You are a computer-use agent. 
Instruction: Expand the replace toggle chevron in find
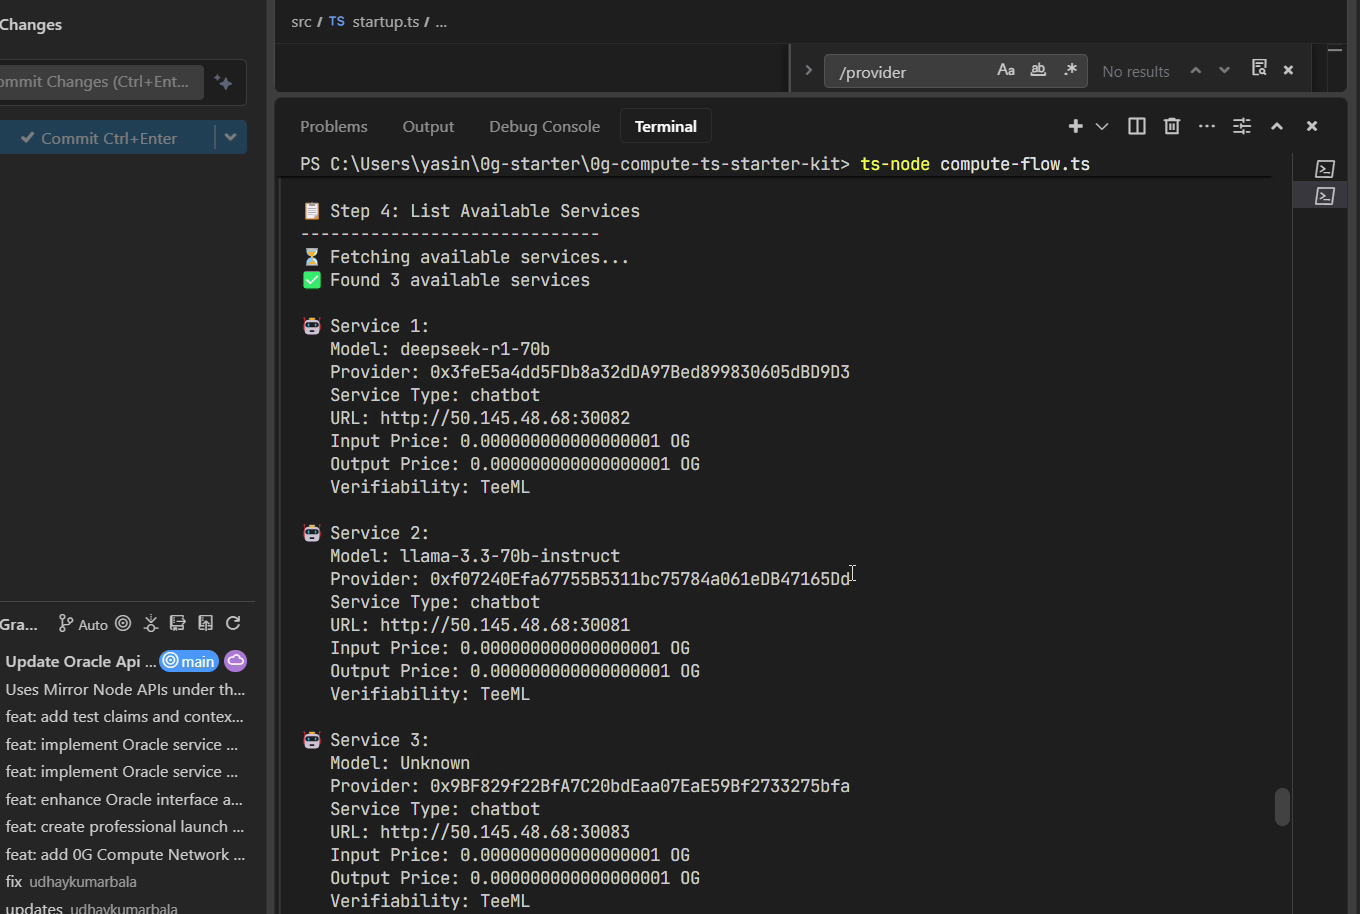click(808, 70)
